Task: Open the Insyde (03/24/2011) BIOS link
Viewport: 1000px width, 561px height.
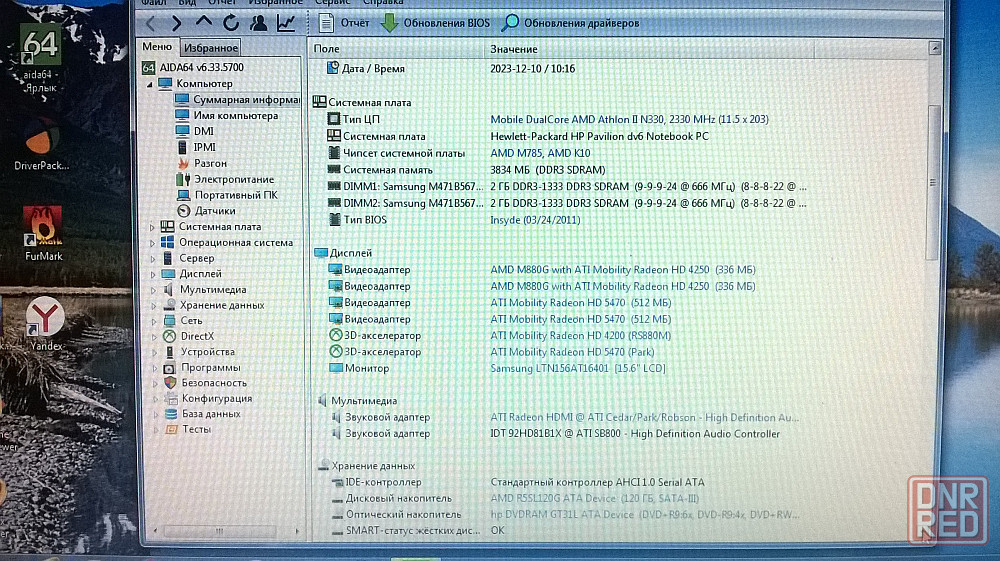Action: pos(535,220)
